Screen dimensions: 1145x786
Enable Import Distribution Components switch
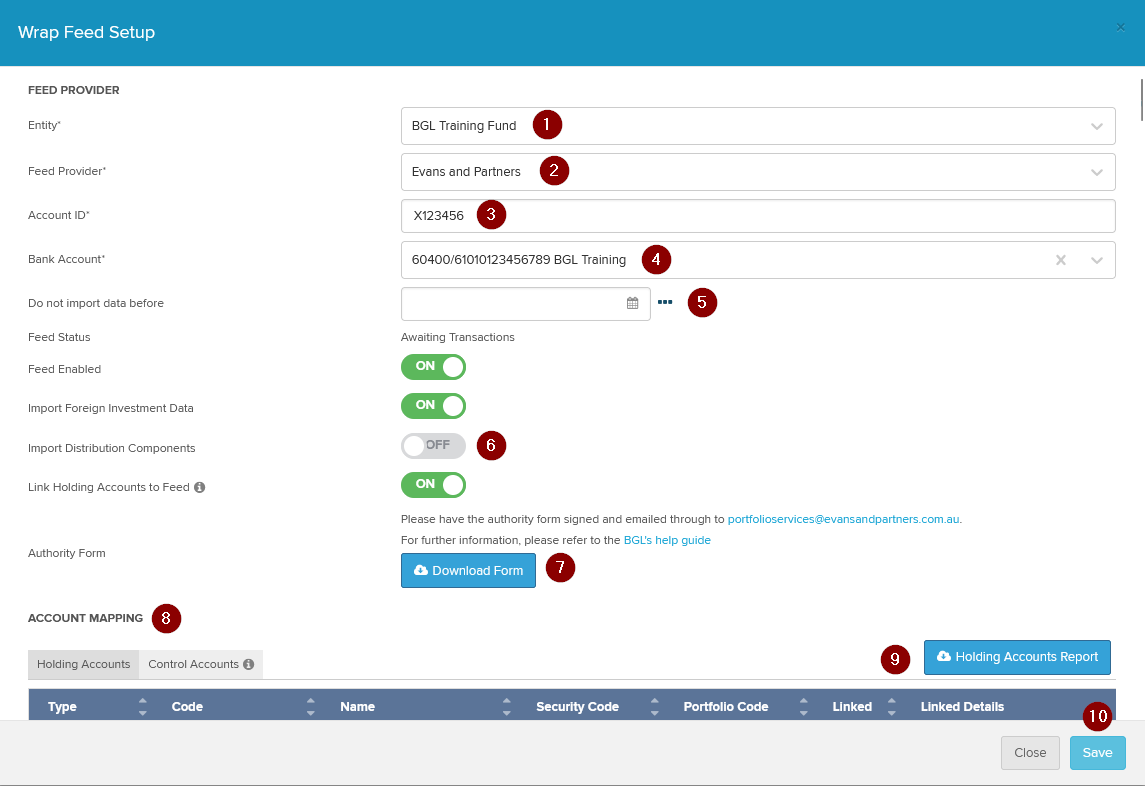point(433,446)
